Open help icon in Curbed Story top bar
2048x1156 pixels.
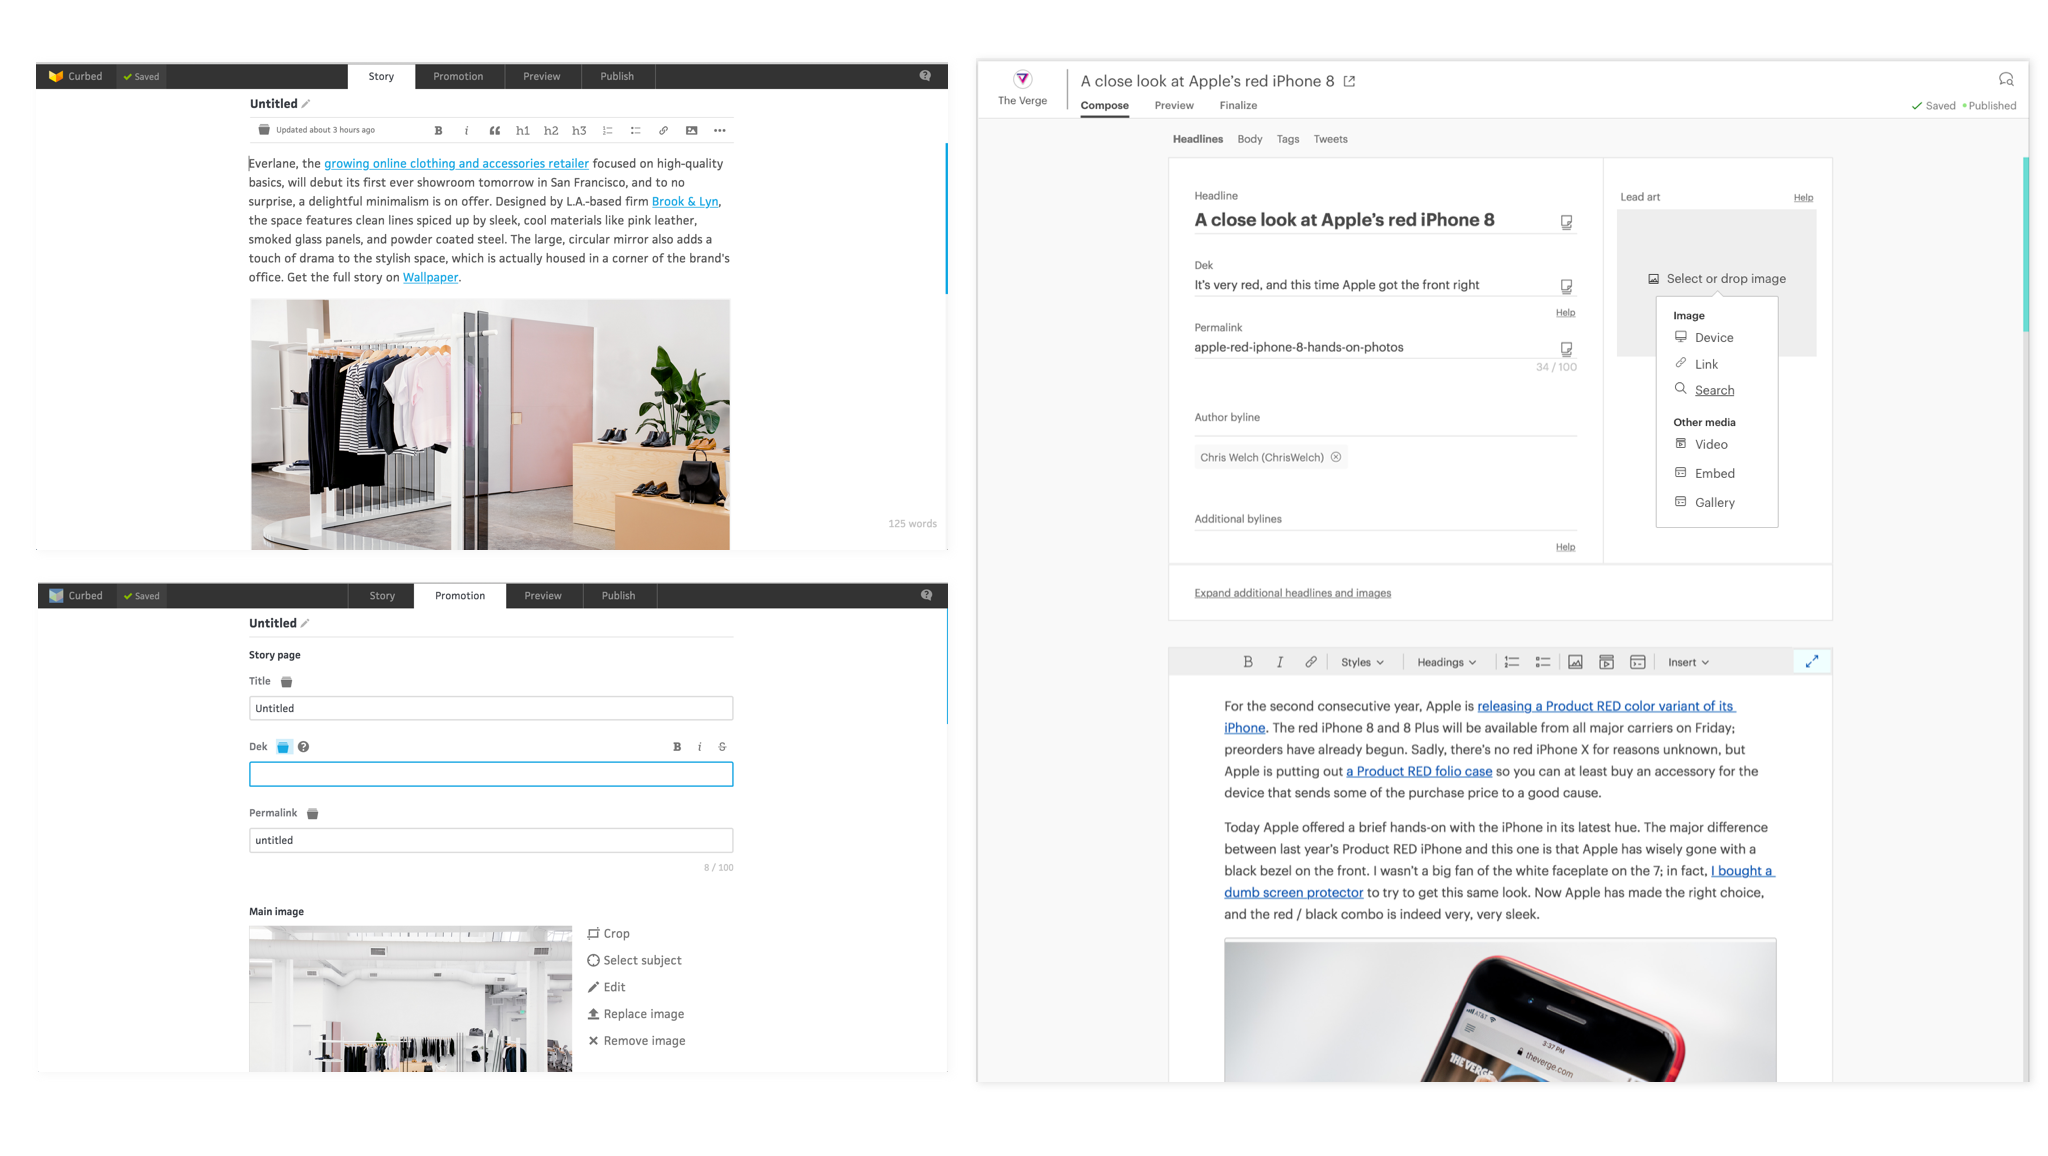pyautogui.click(x=925, y=76)
